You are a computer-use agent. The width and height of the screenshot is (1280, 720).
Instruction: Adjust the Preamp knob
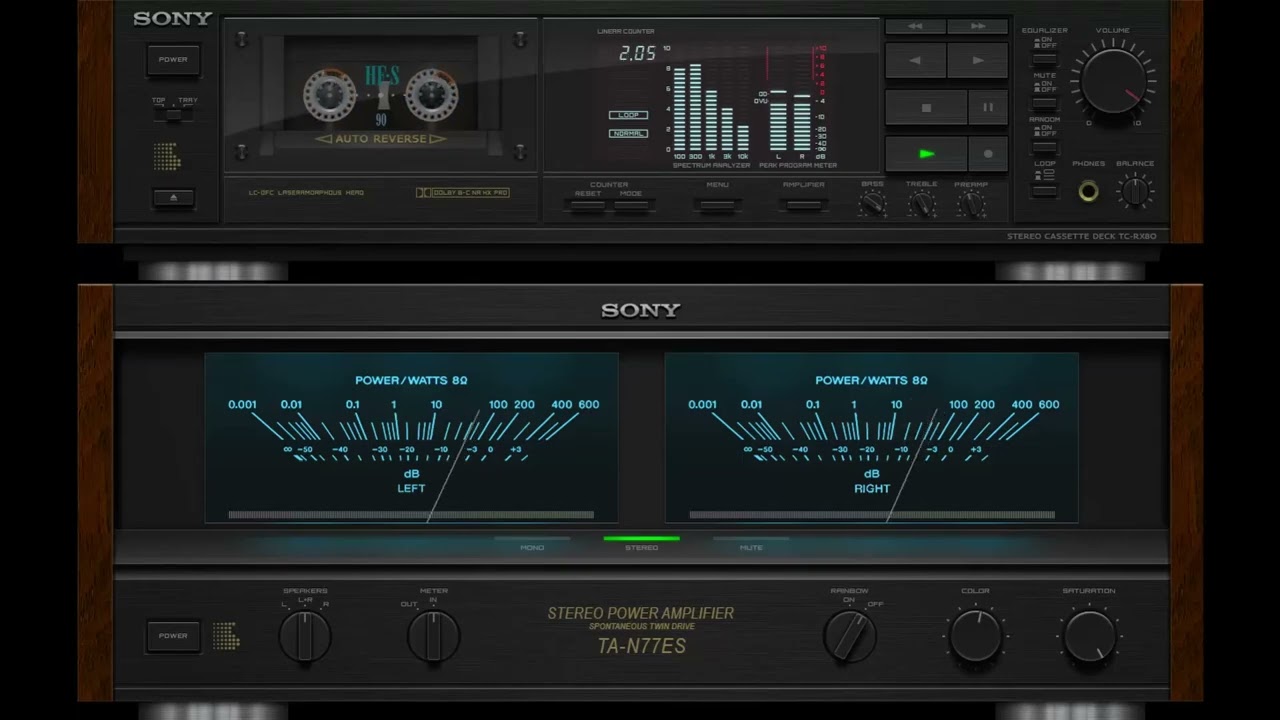(x=971, y=204)
